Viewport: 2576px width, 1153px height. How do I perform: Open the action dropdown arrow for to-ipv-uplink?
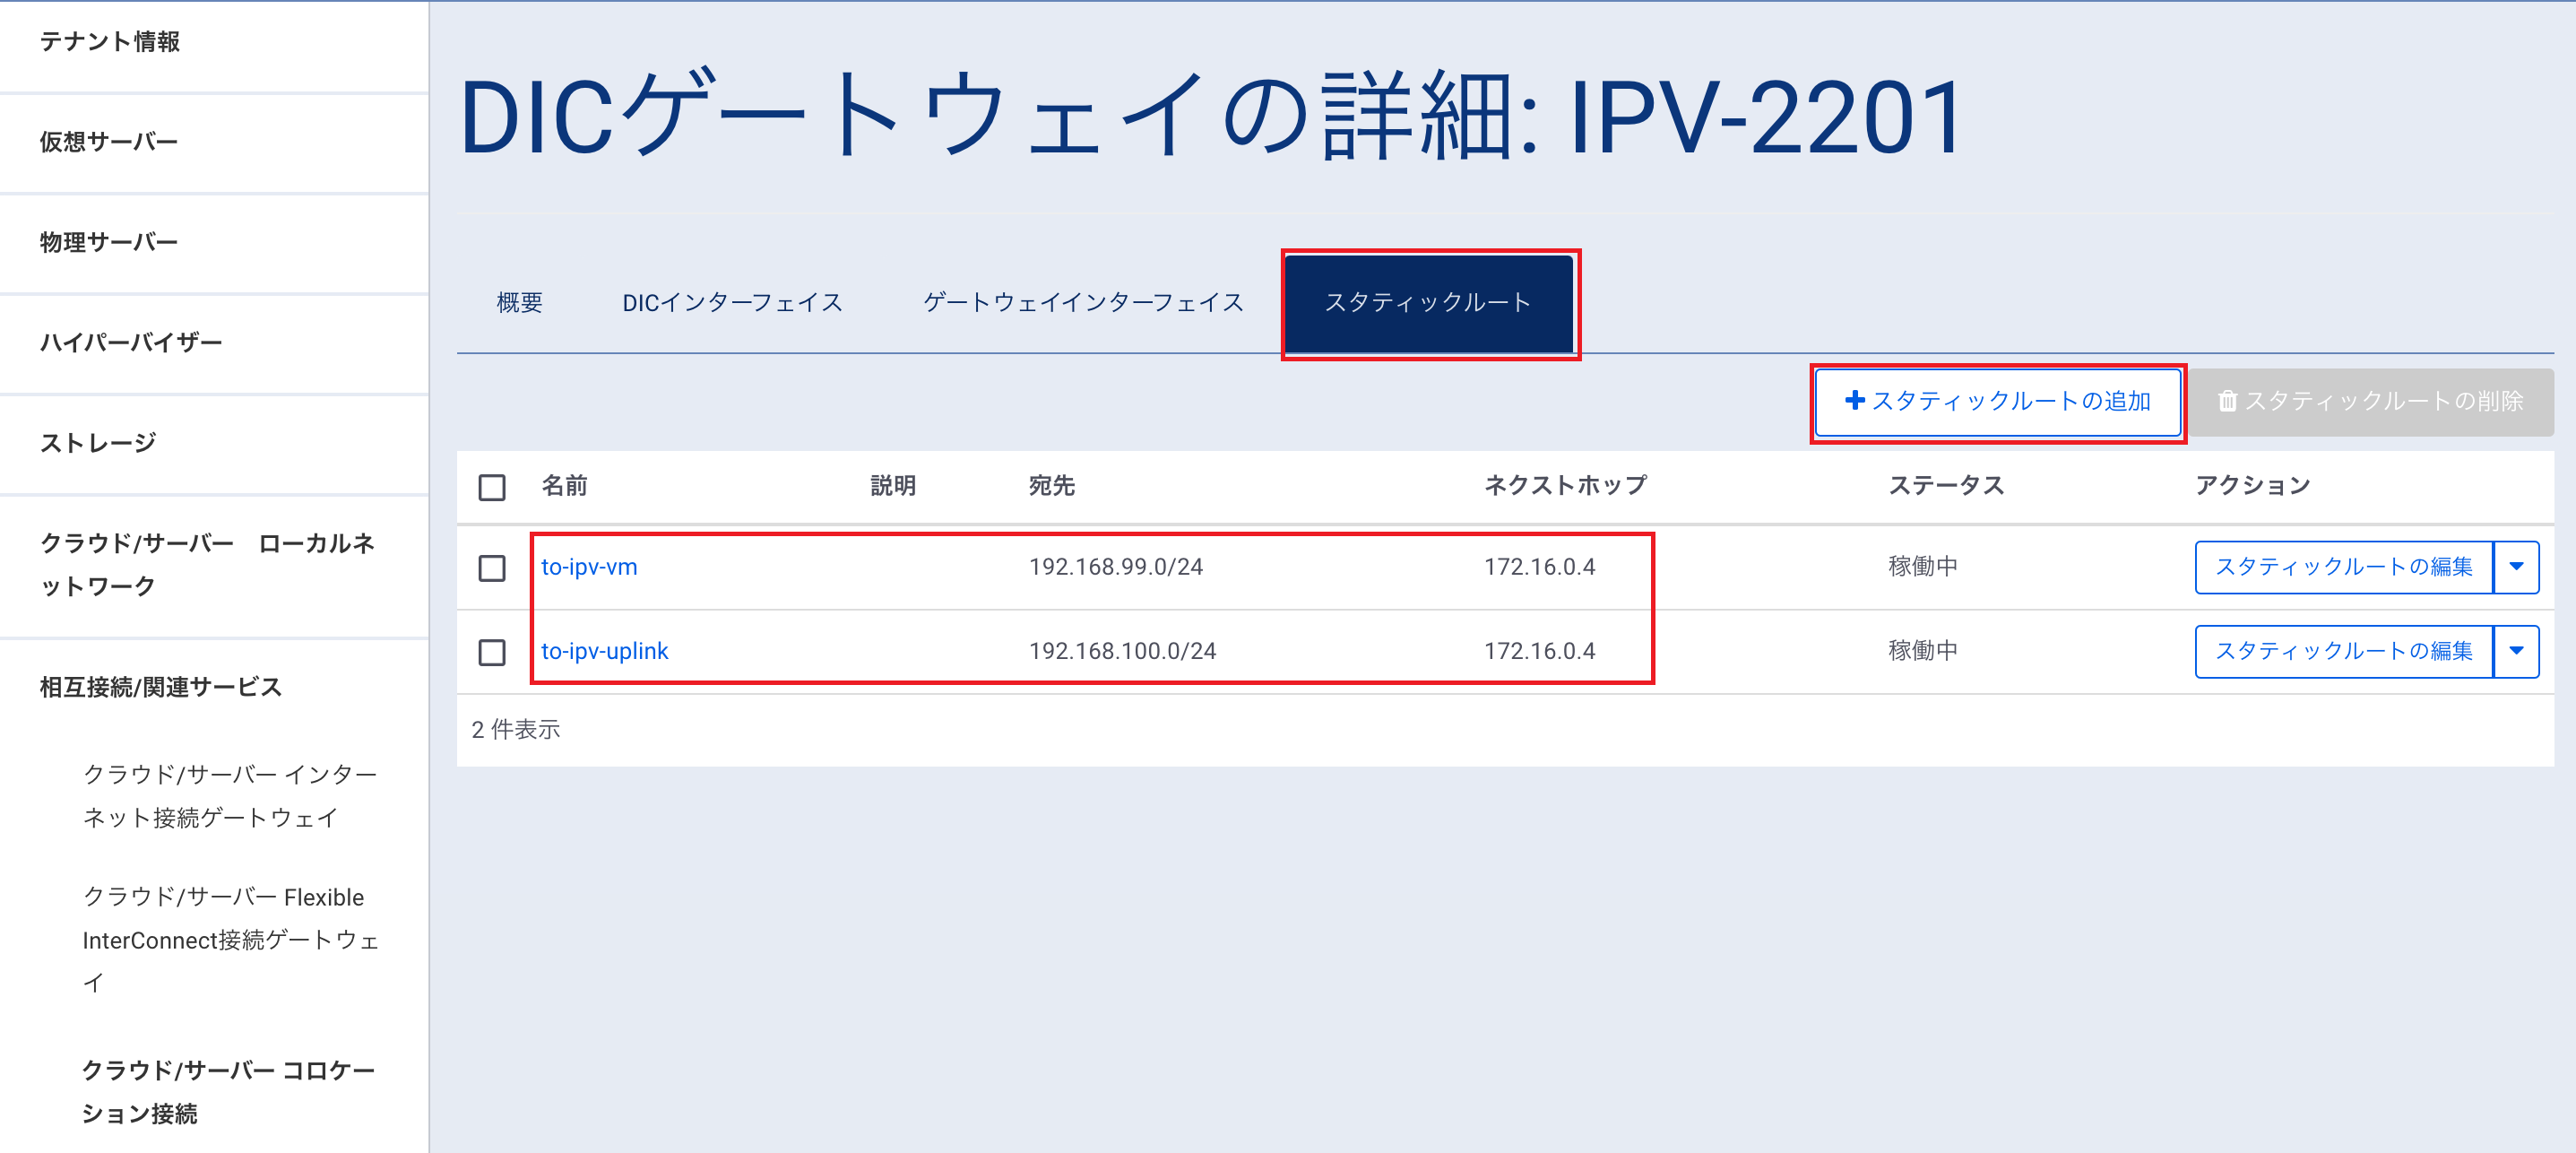pyautogui.click(x=2516, y=651)
